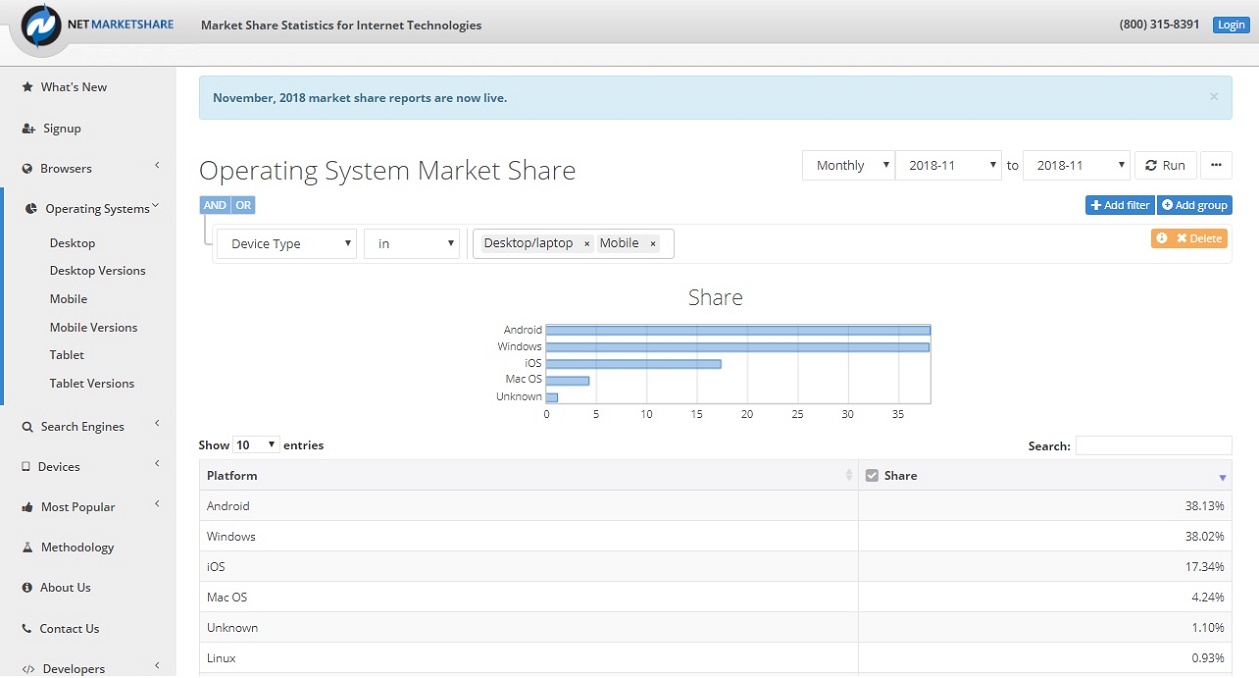Image resolution: width=1259 pixels, height=678 pixels.
Task: Open the Signup link
Action: click(62, 128)
